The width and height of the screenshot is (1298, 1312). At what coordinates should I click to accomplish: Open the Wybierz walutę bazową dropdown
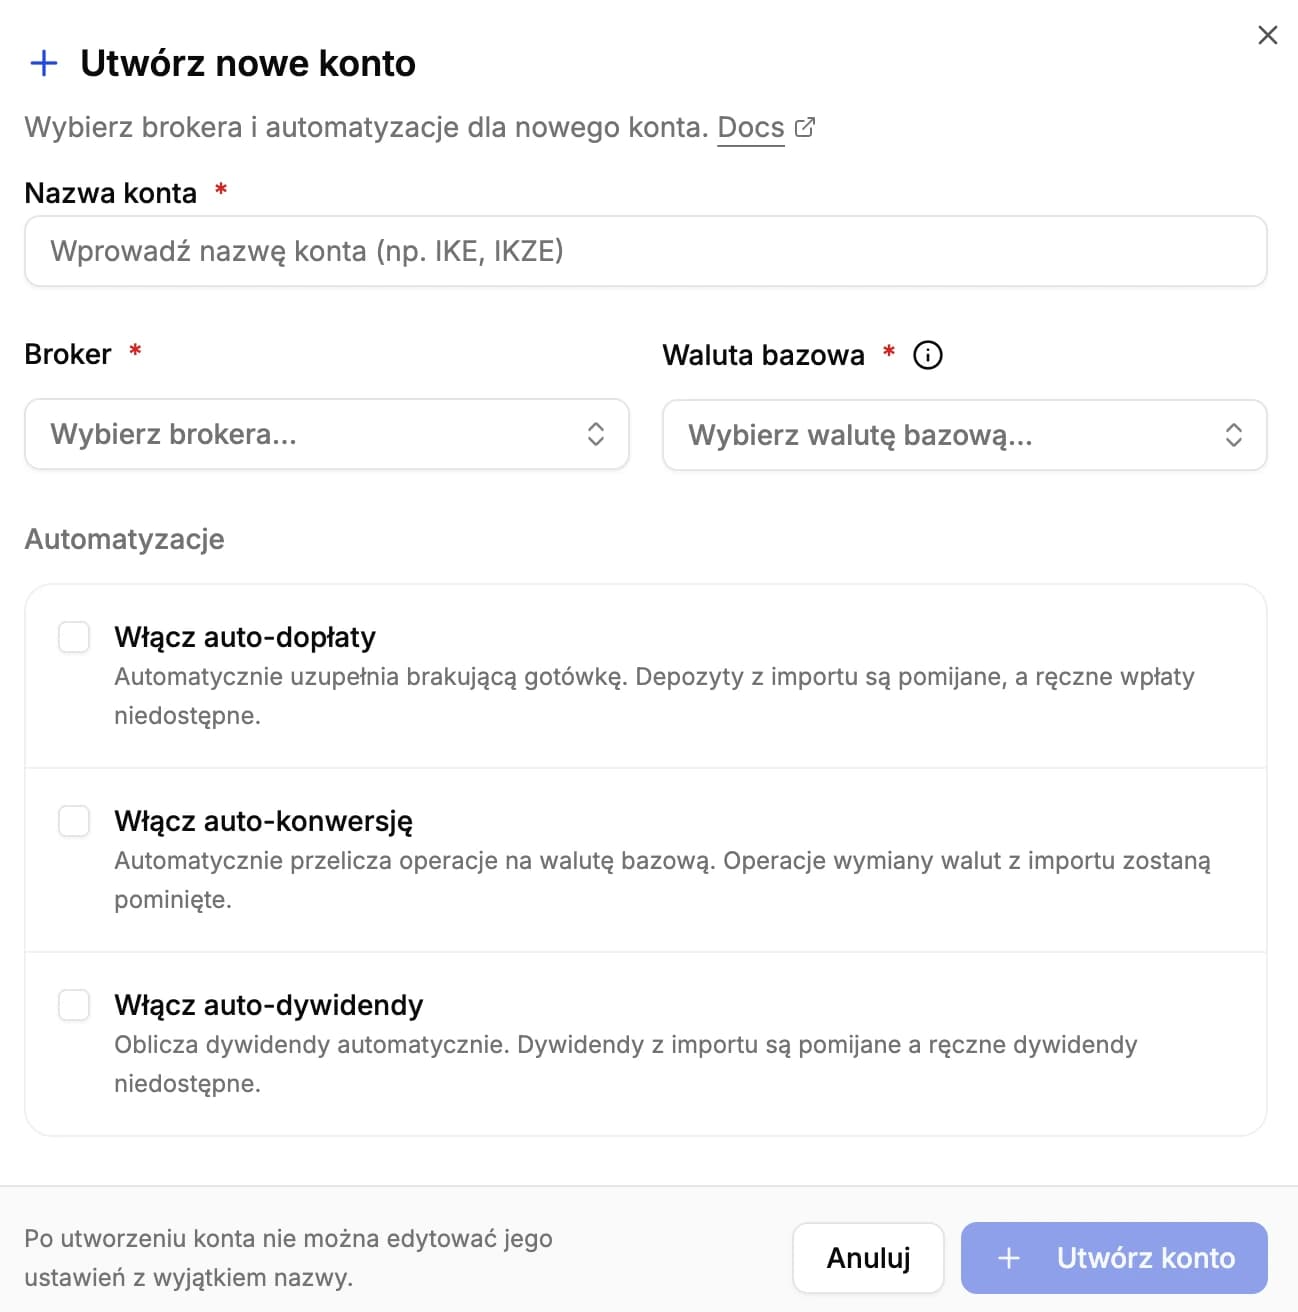coord(965,435)
